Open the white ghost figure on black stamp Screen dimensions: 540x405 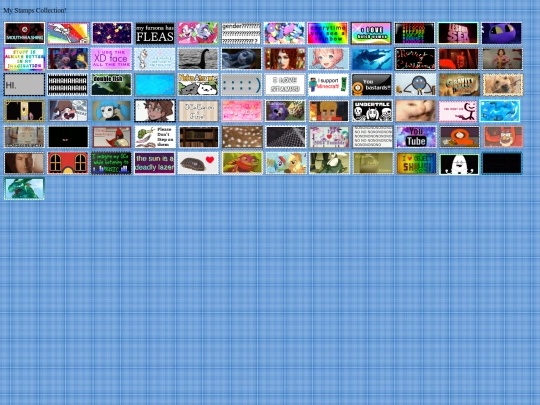(459, 163)
